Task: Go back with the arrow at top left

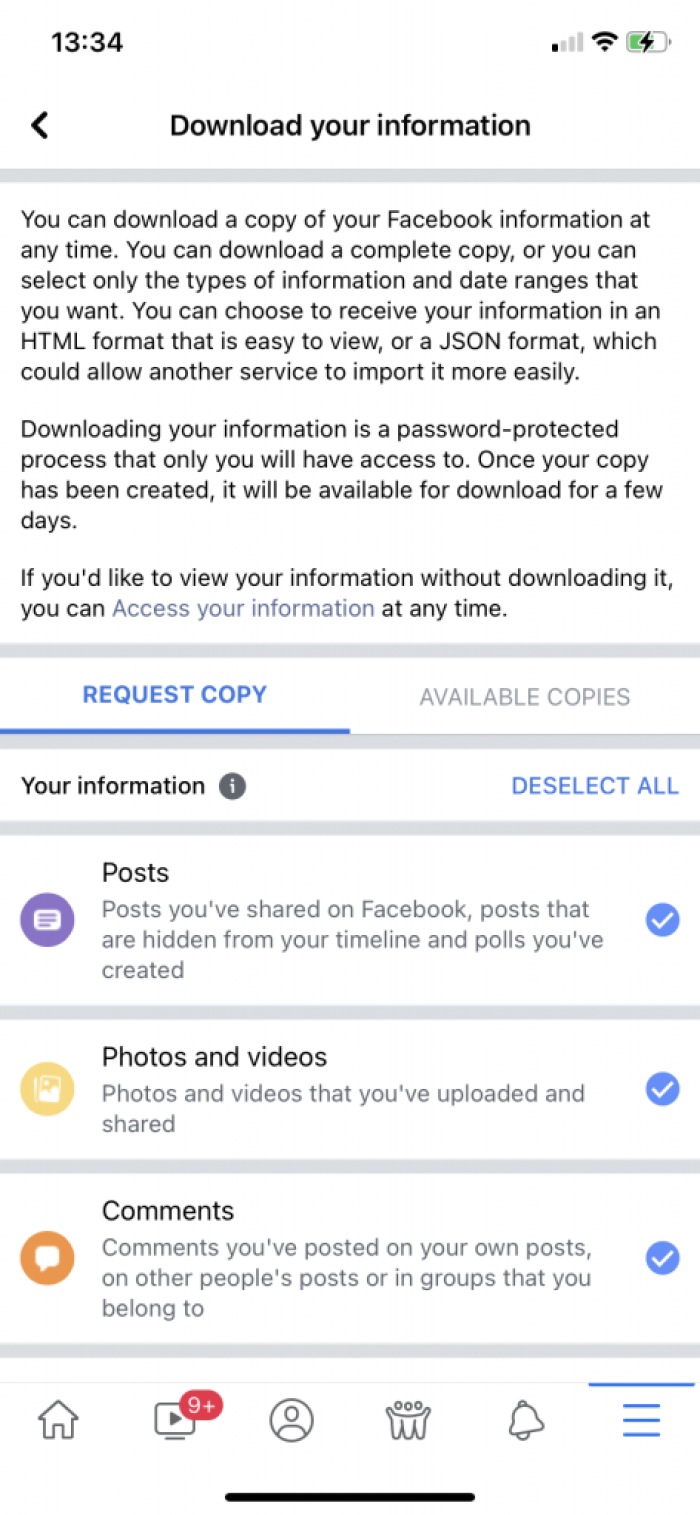Action: pos(38,125)
